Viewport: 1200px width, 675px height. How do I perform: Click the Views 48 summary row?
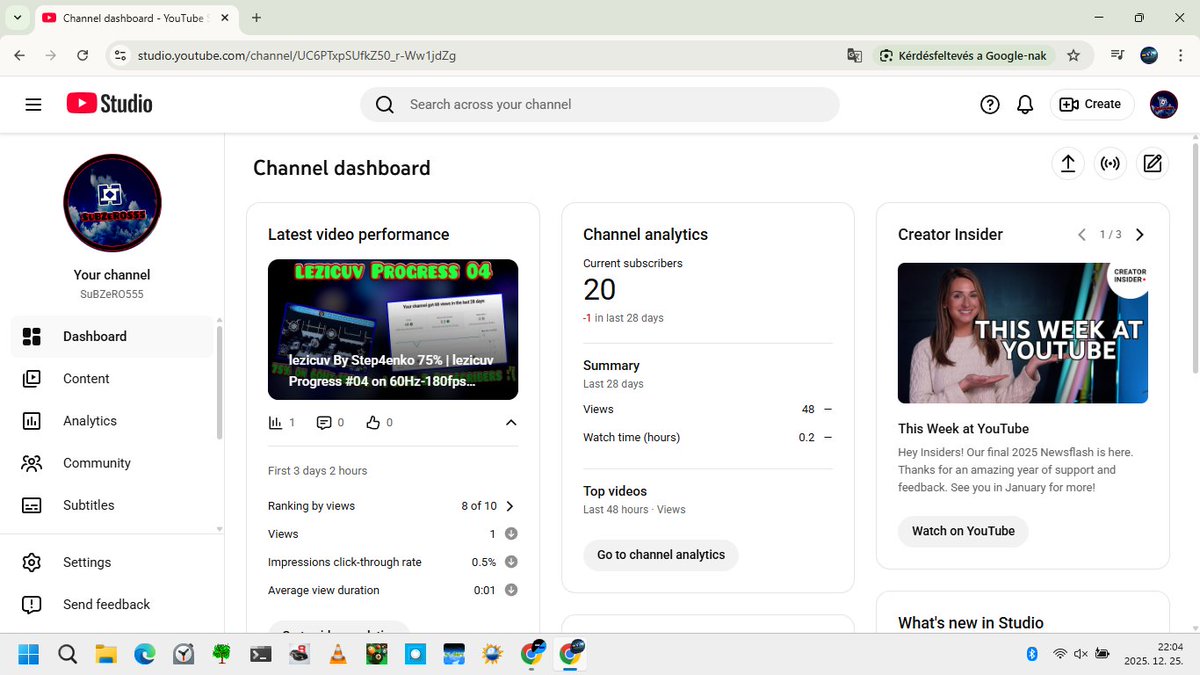[708, 409]
